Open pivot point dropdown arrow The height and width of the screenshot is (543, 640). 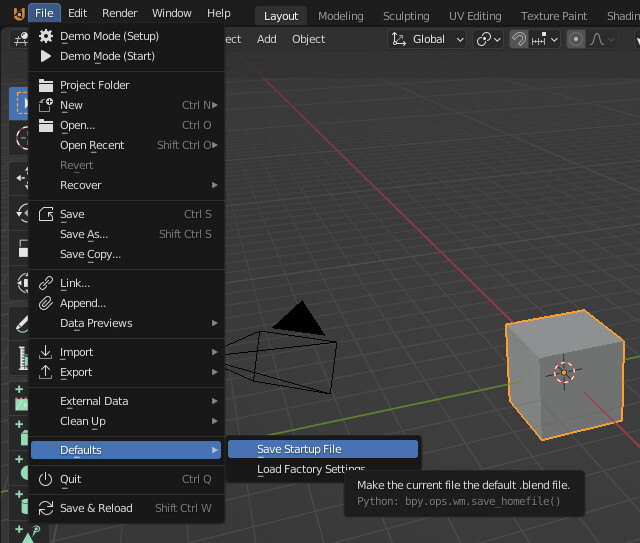pyautogui.click(x=497, y=40)
